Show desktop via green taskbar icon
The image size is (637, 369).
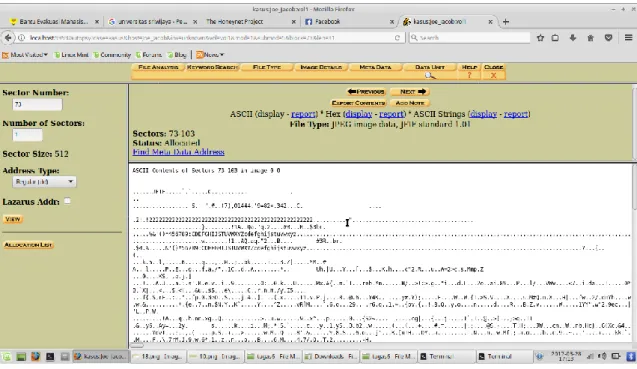(21, 356)
